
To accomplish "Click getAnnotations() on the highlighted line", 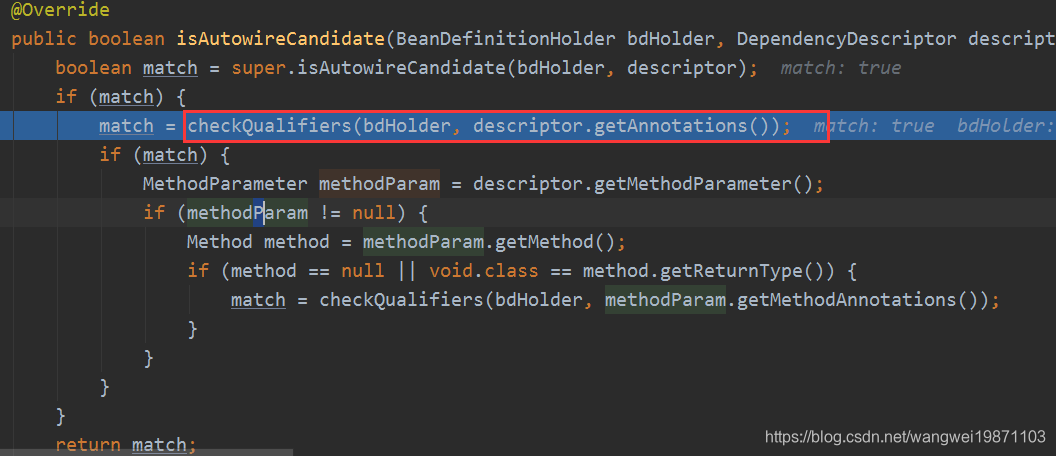I will pos(681,126).
